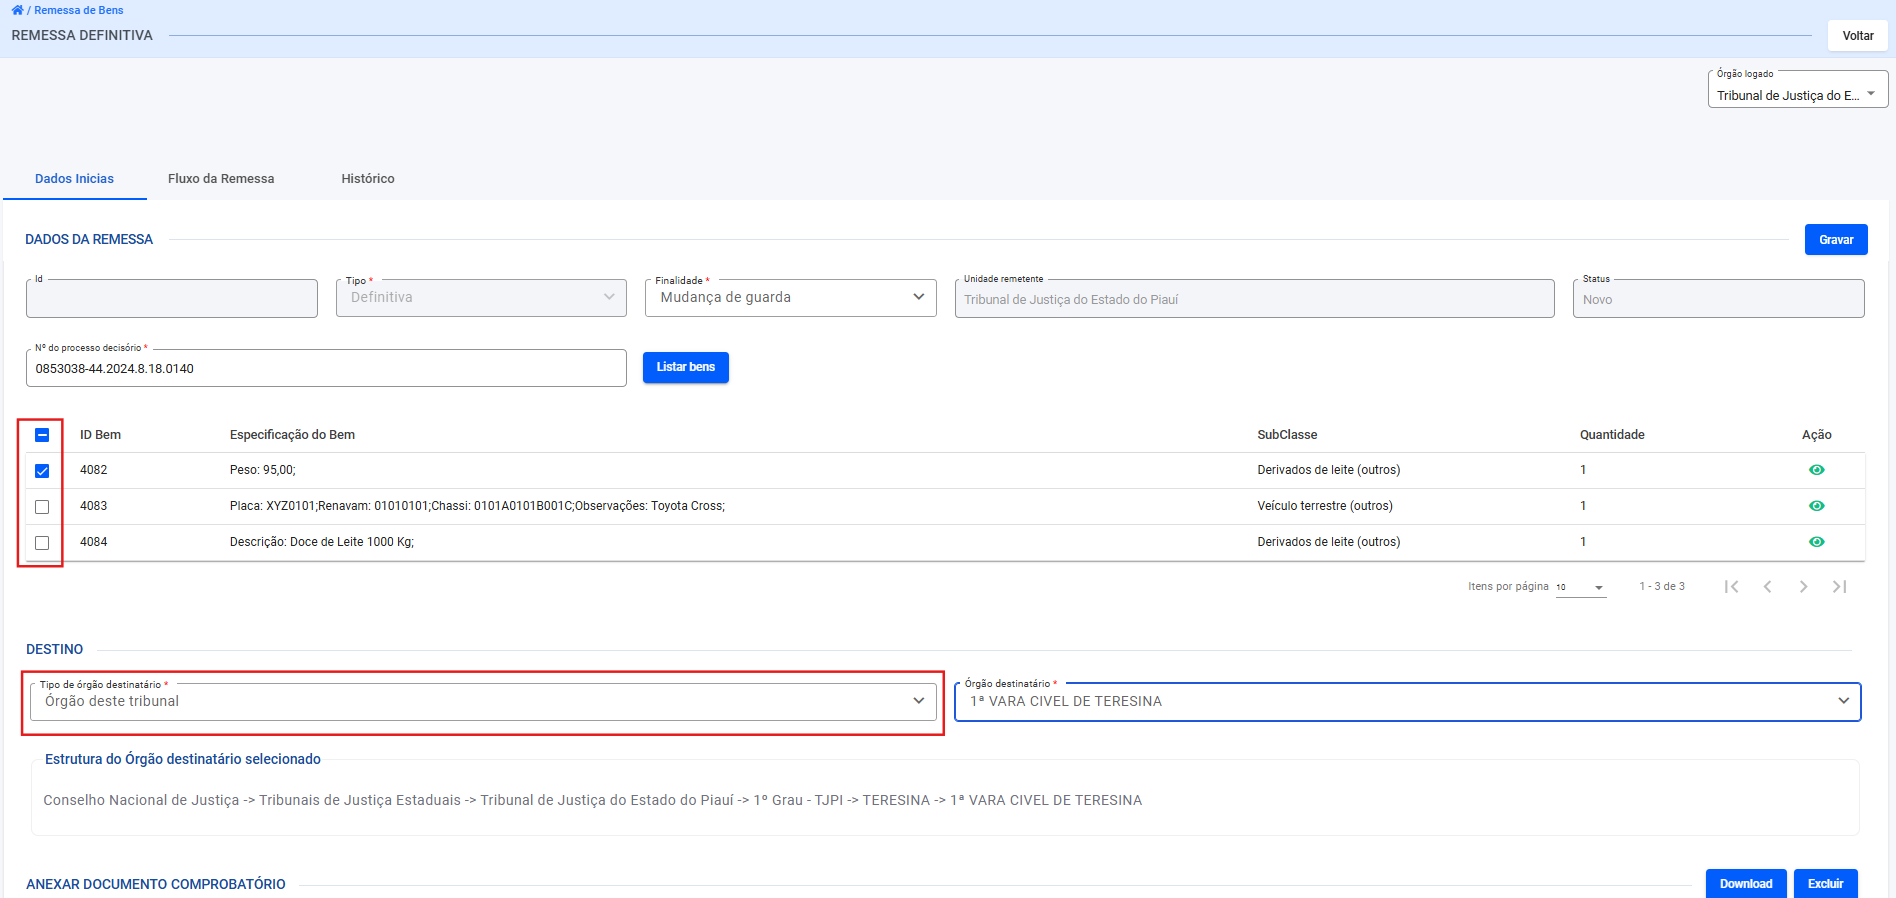The width and height of the screenshot is (1896, 898).
Task: Open the Órgão destinatário dropdown
Action: [1407, 702]
